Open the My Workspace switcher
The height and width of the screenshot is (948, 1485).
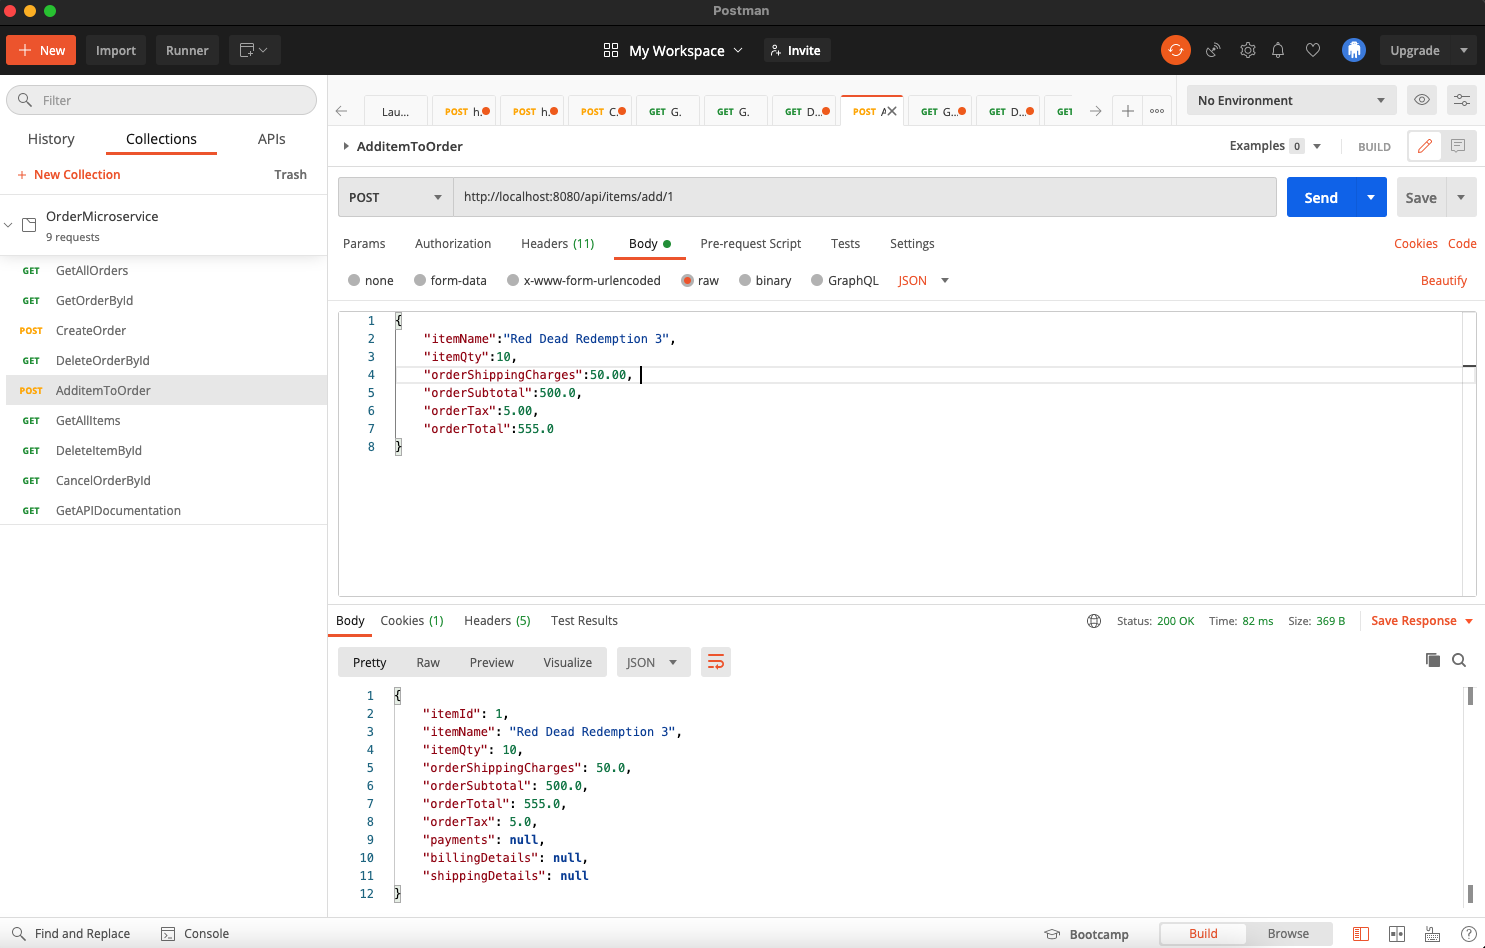coord(674,50)
